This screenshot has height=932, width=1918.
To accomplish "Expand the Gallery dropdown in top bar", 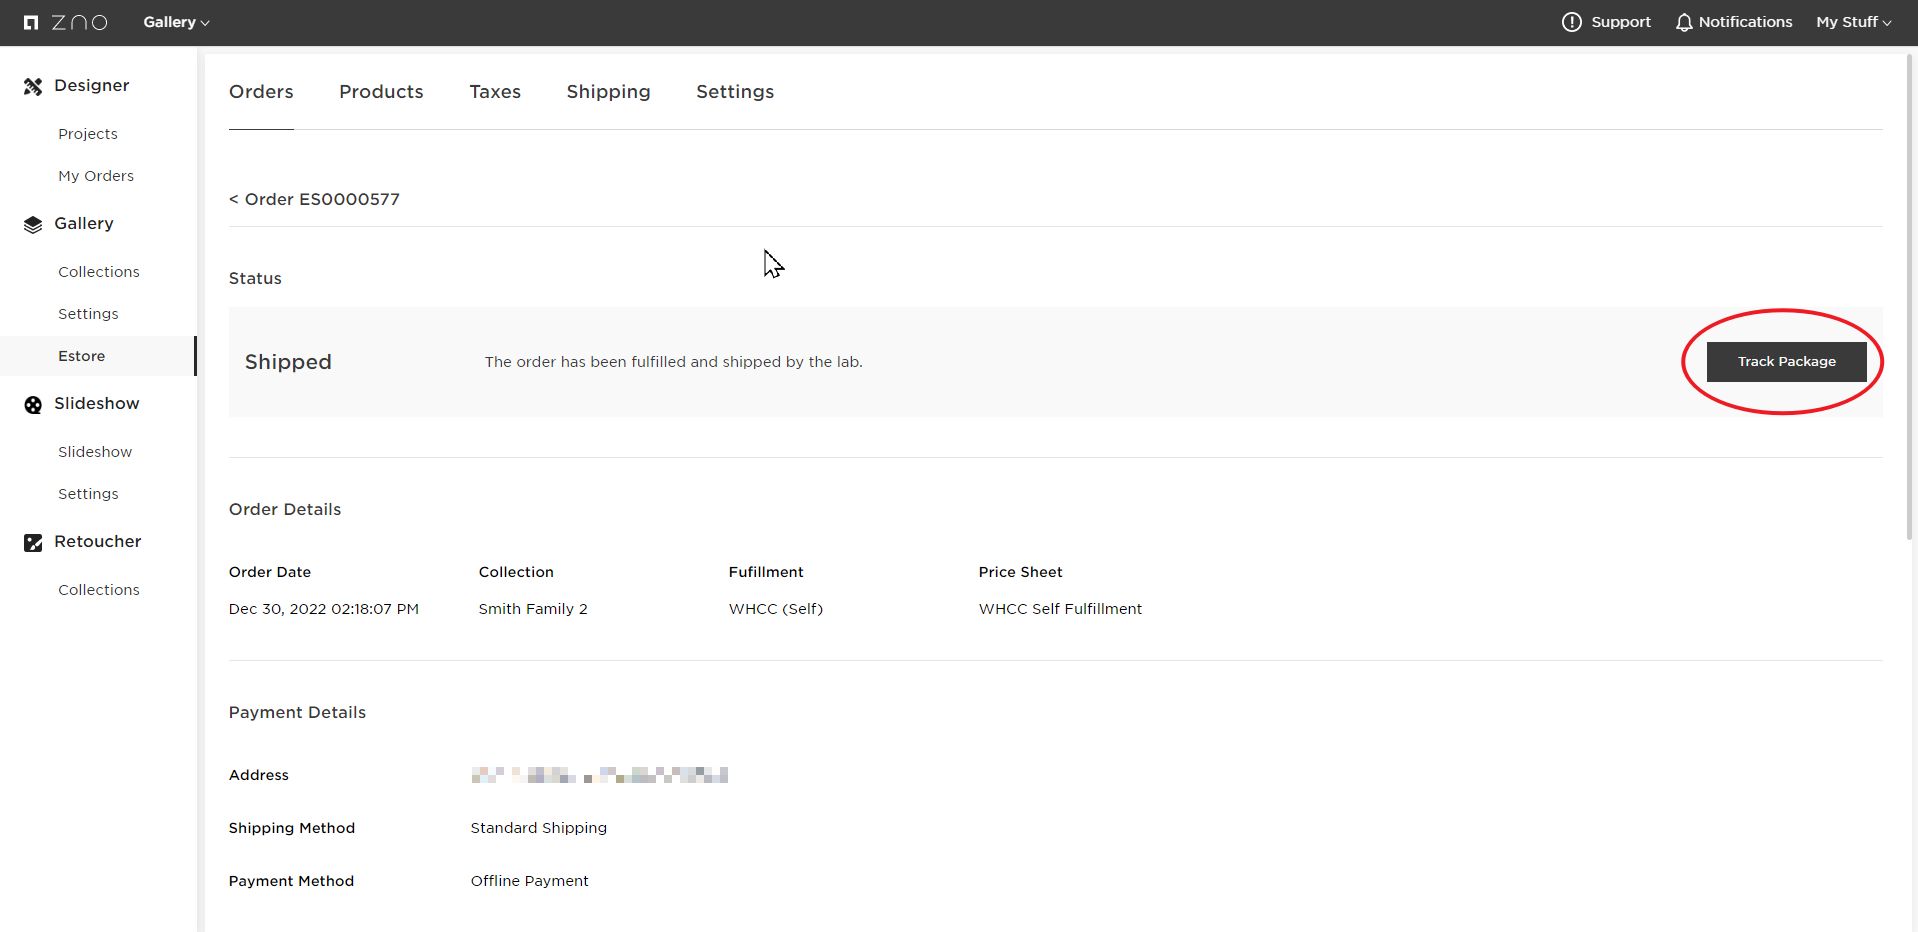I will point(176,22).
